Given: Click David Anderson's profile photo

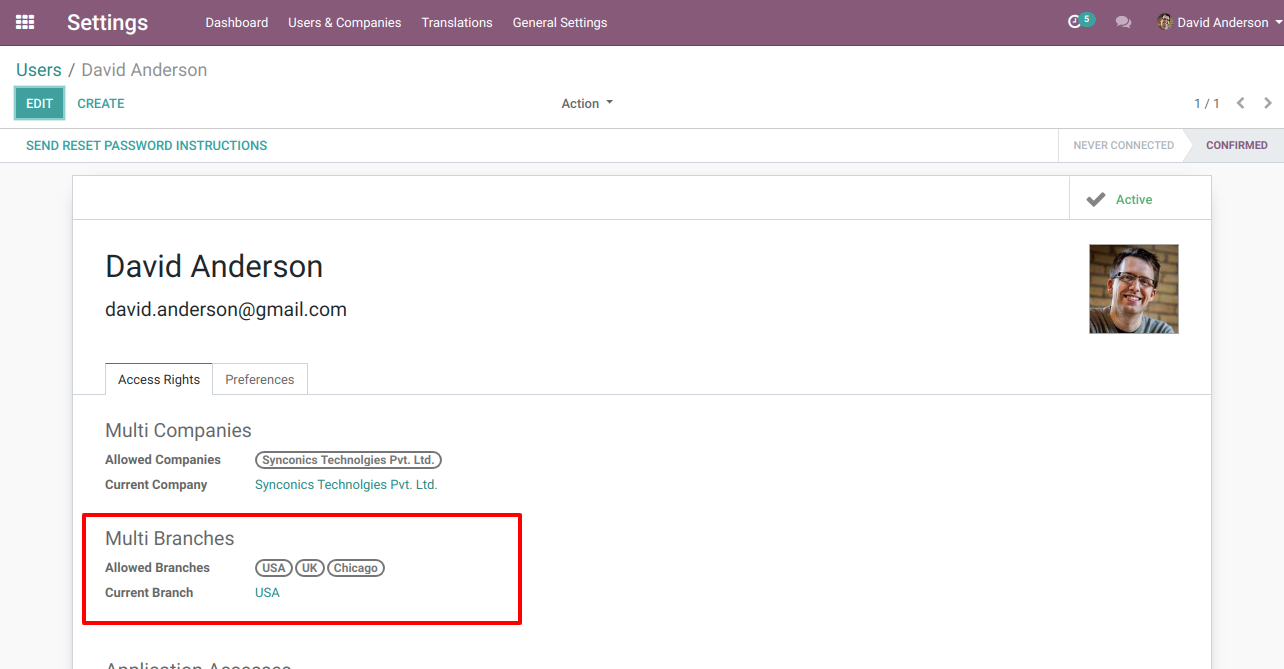Looking at the screenshot, I should (x=1133, y=289).
